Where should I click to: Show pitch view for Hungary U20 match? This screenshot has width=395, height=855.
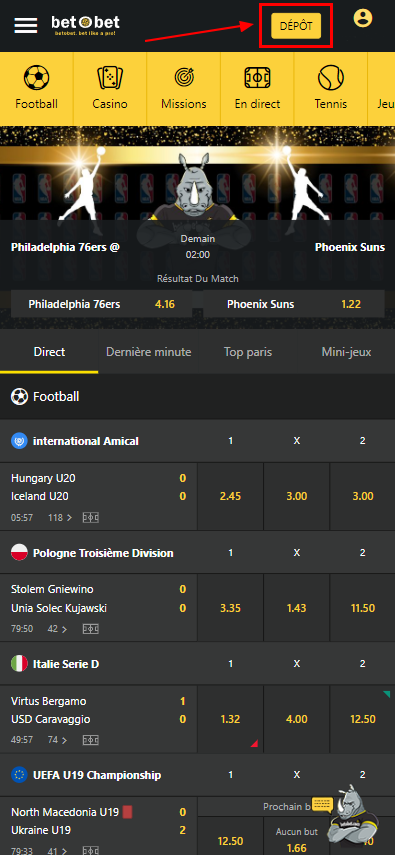tap(91, 518)
